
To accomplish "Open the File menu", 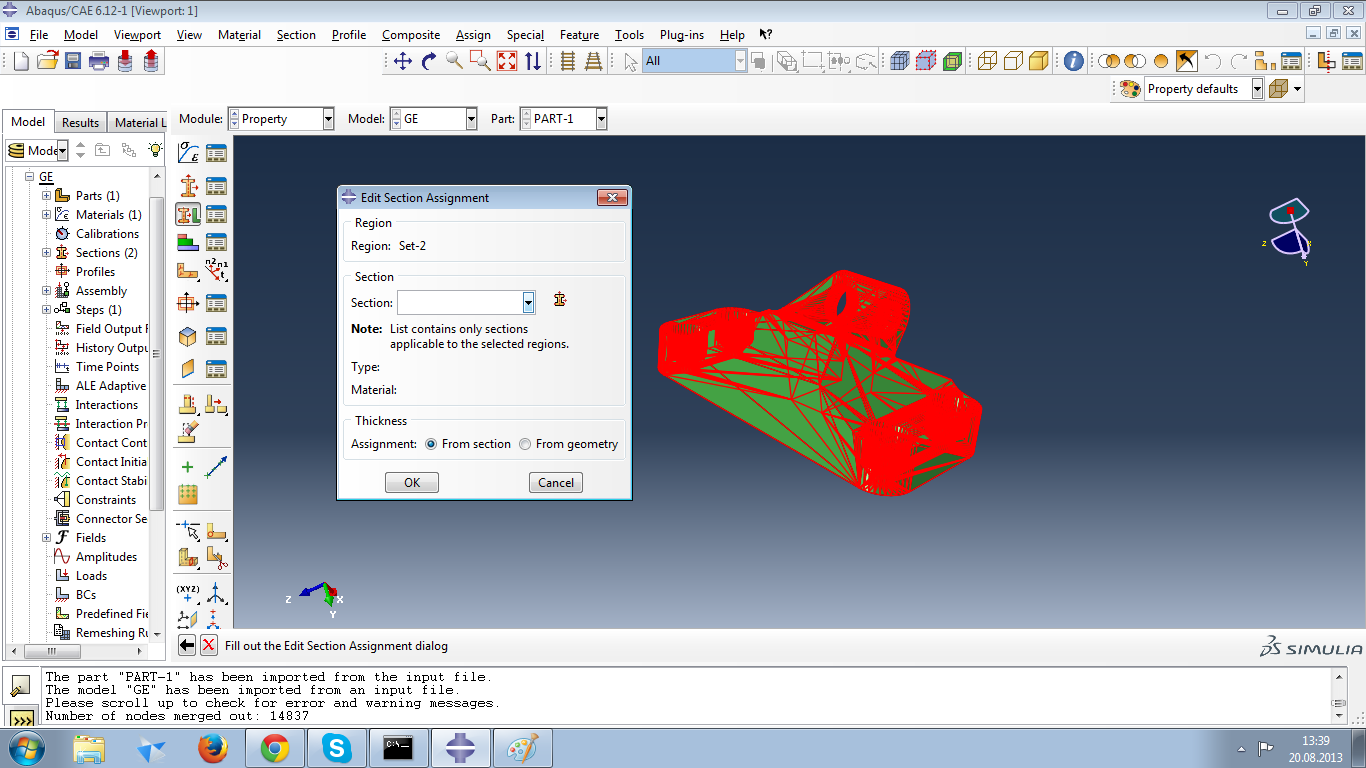I will pos(39,34).
